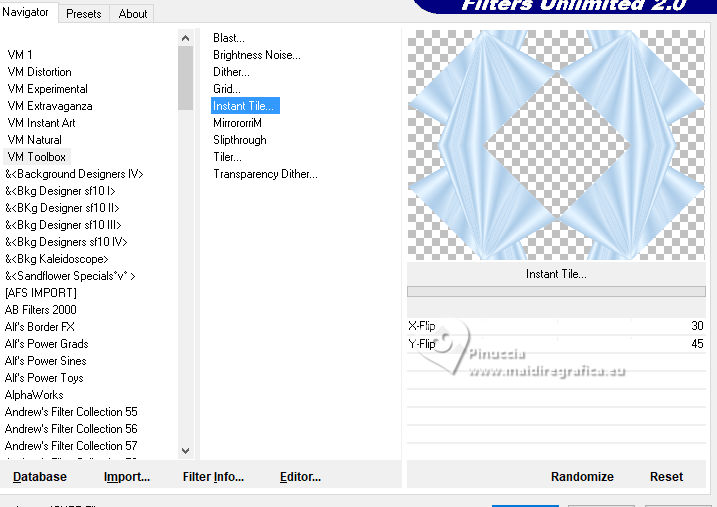
Task: Select VM Distortion category
Action: click(39, 72)
